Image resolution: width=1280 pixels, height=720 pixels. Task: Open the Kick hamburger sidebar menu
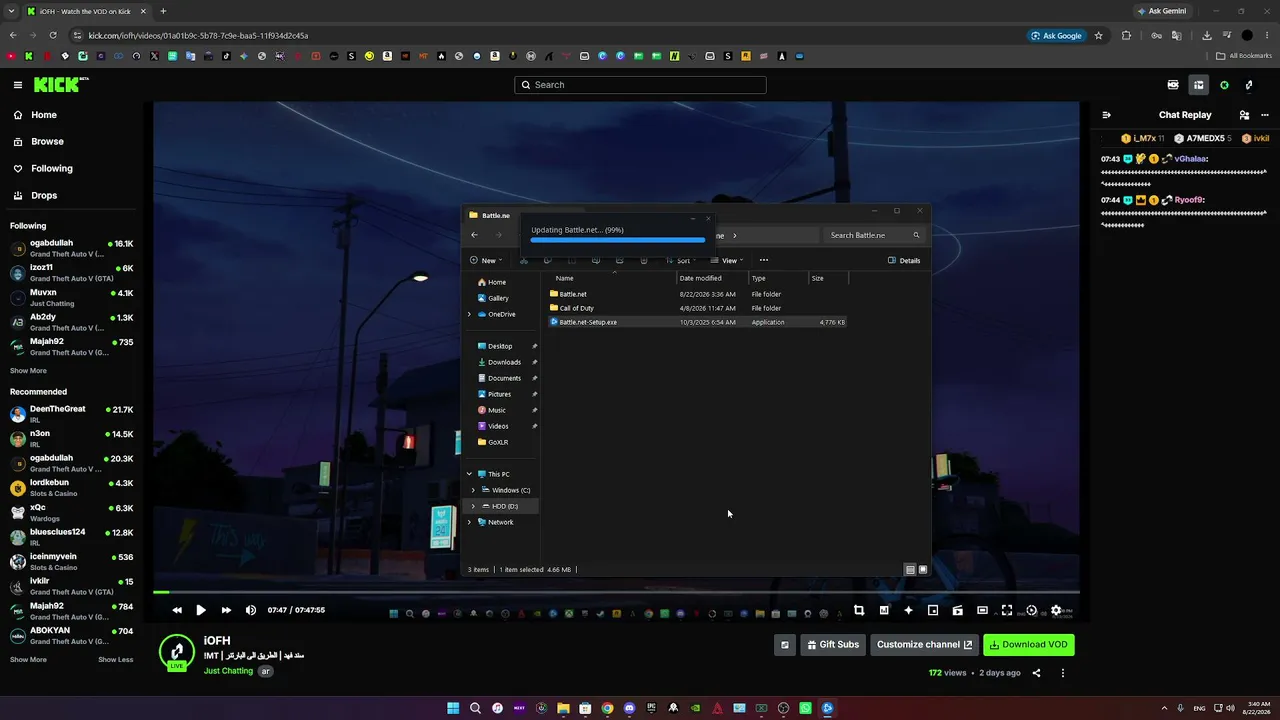tap(17, 85)
